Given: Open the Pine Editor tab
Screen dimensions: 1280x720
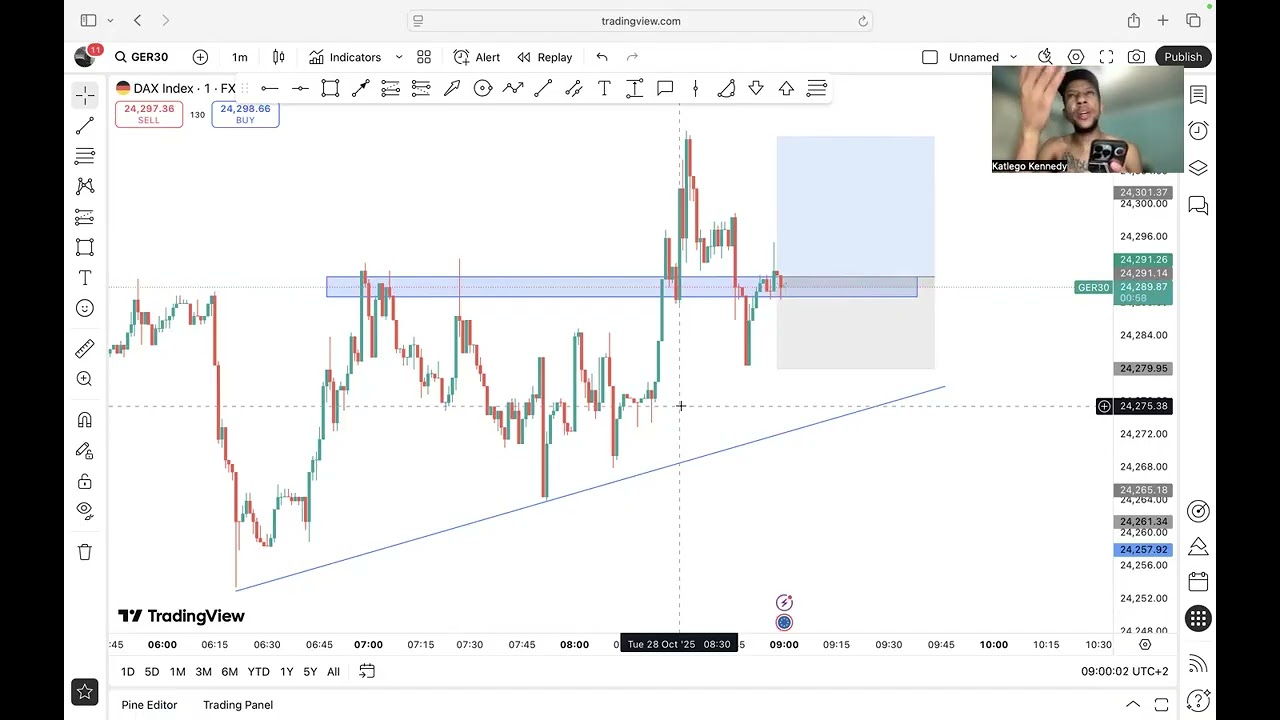Looking at the screenshot, I should point(149,705).
